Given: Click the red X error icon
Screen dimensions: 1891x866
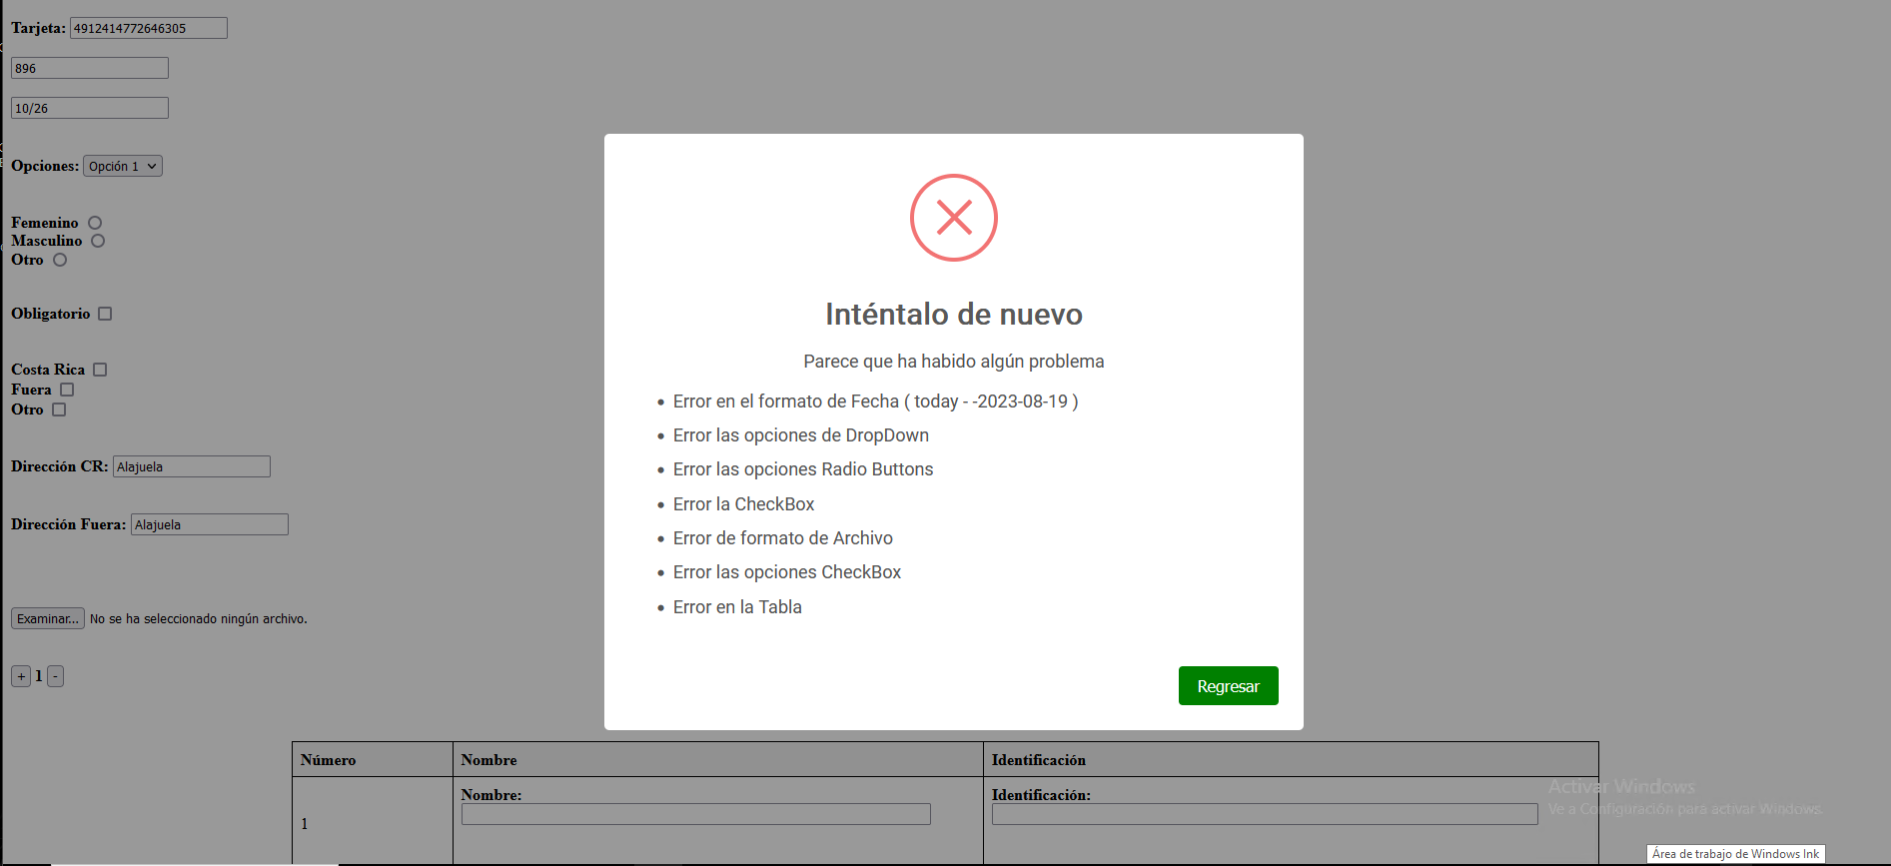Looking at the screenshot, I should (x=954, y=218).
